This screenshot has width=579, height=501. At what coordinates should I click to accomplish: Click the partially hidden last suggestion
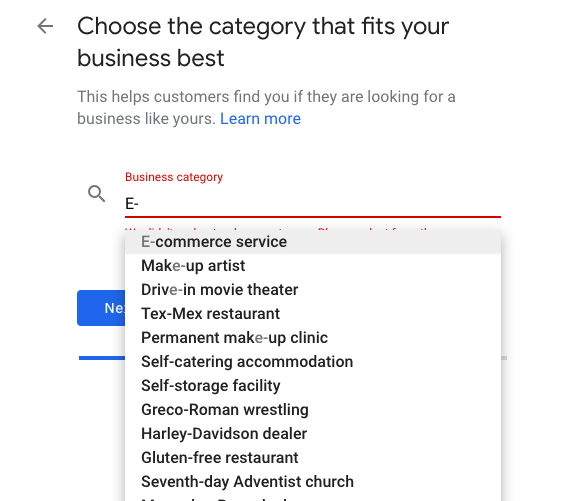[x=313, y=498]
